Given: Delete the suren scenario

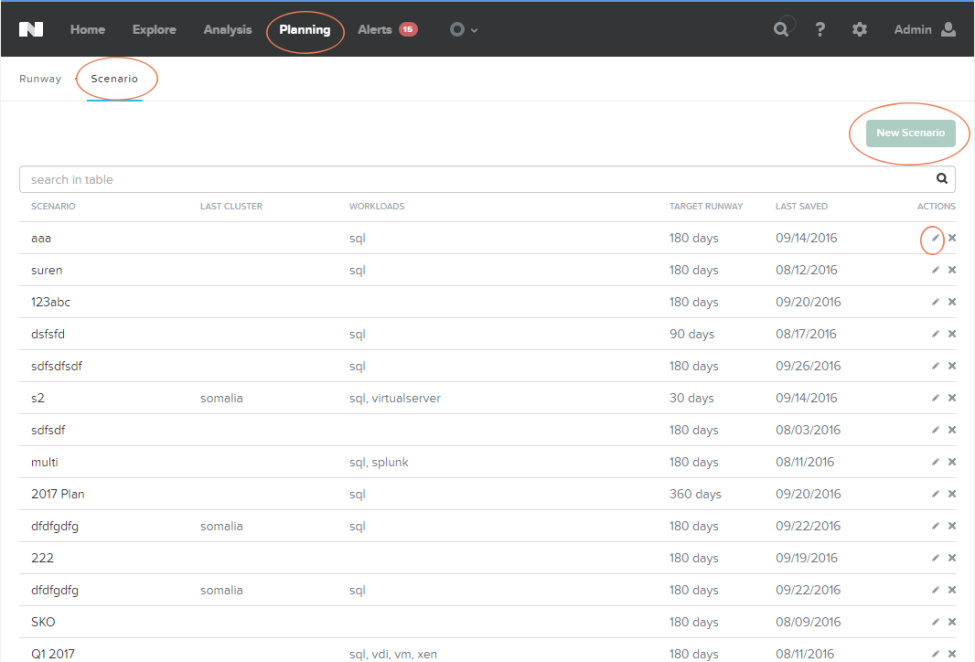Looking at the screenshot, I should coord(952,270).
